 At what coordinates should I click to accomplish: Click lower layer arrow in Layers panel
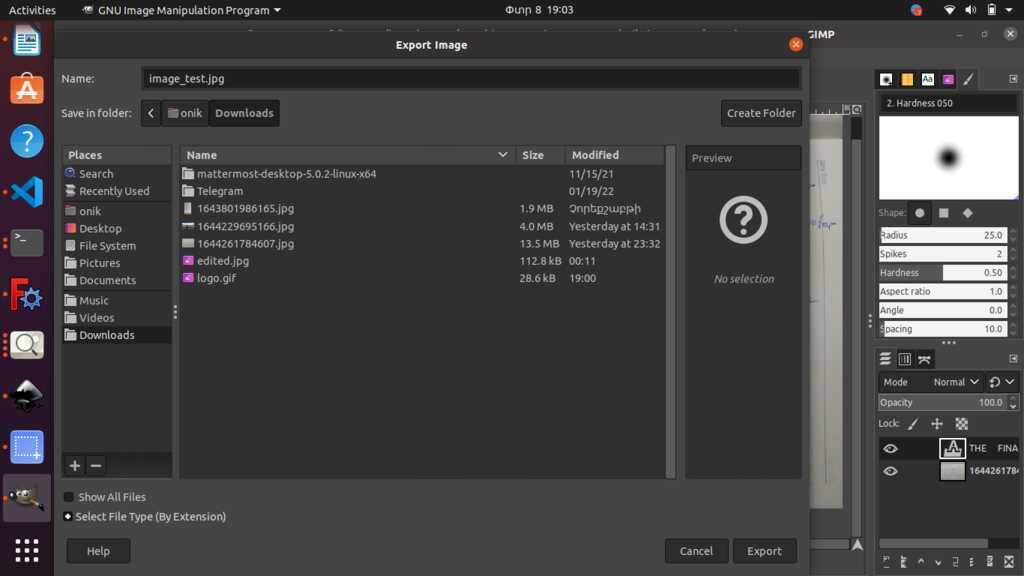[938, 561]
